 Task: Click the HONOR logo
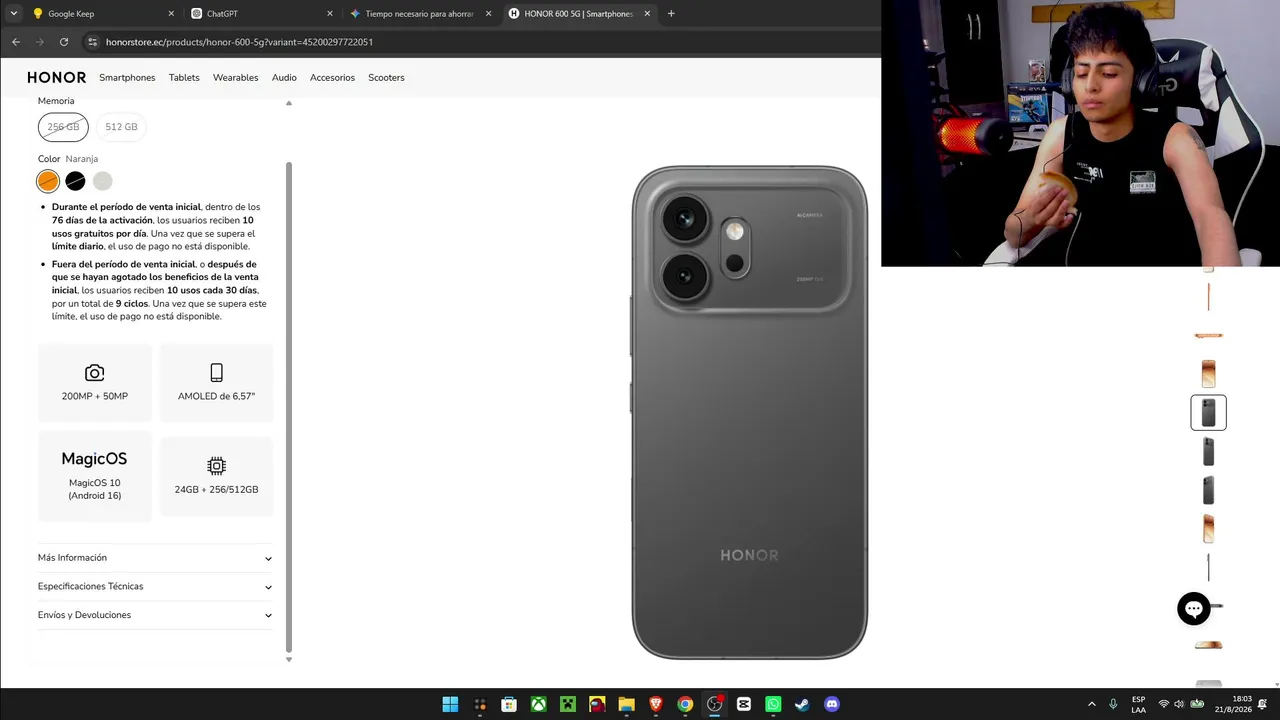pyautogui.click(x=57, y=78)
